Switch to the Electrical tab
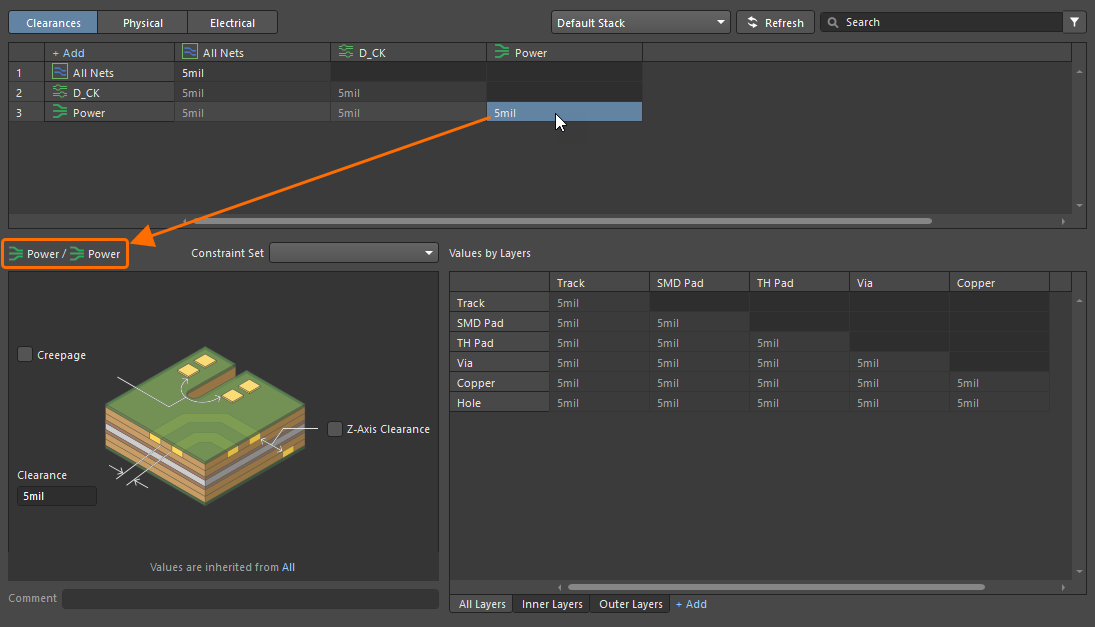 (232, 22)
